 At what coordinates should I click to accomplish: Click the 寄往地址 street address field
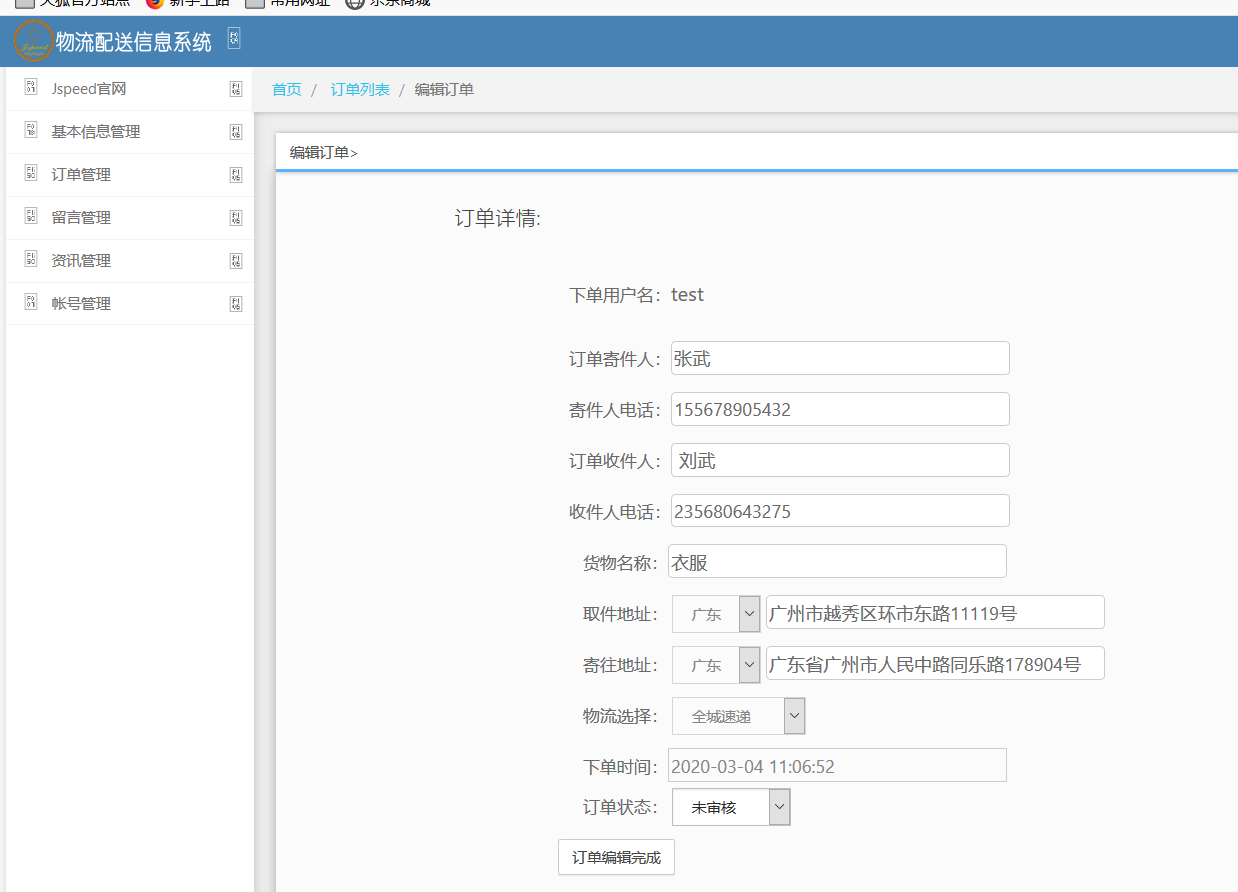[x=935, y=664]
